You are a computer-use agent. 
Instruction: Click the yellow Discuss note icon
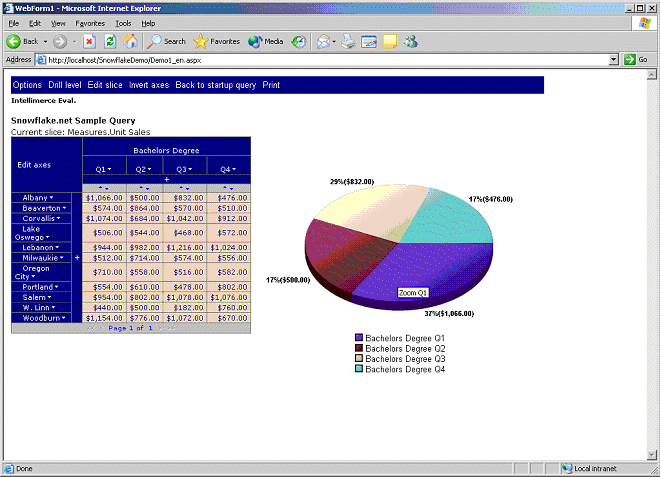[x=390, y=41]
